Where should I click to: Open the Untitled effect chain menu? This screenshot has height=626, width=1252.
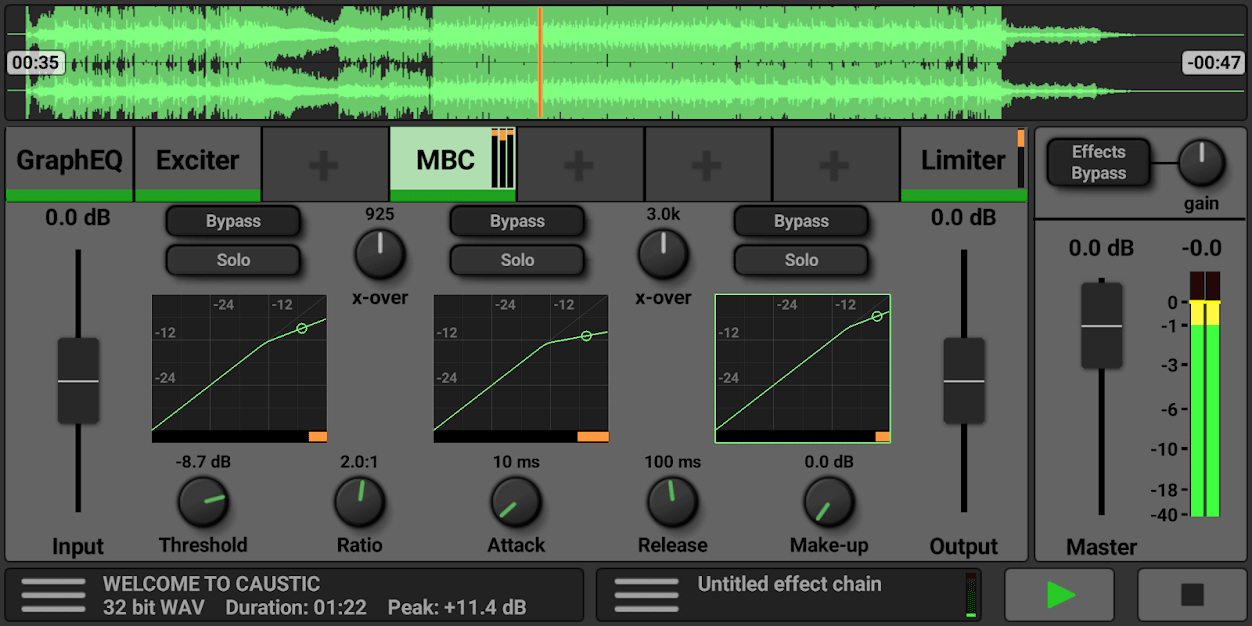click(645, 594)
